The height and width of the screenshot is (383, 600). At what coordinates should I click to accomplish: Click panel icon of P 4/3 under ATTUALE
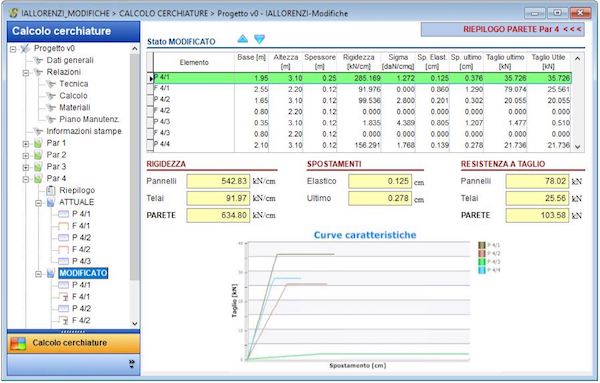click(64, 262)
